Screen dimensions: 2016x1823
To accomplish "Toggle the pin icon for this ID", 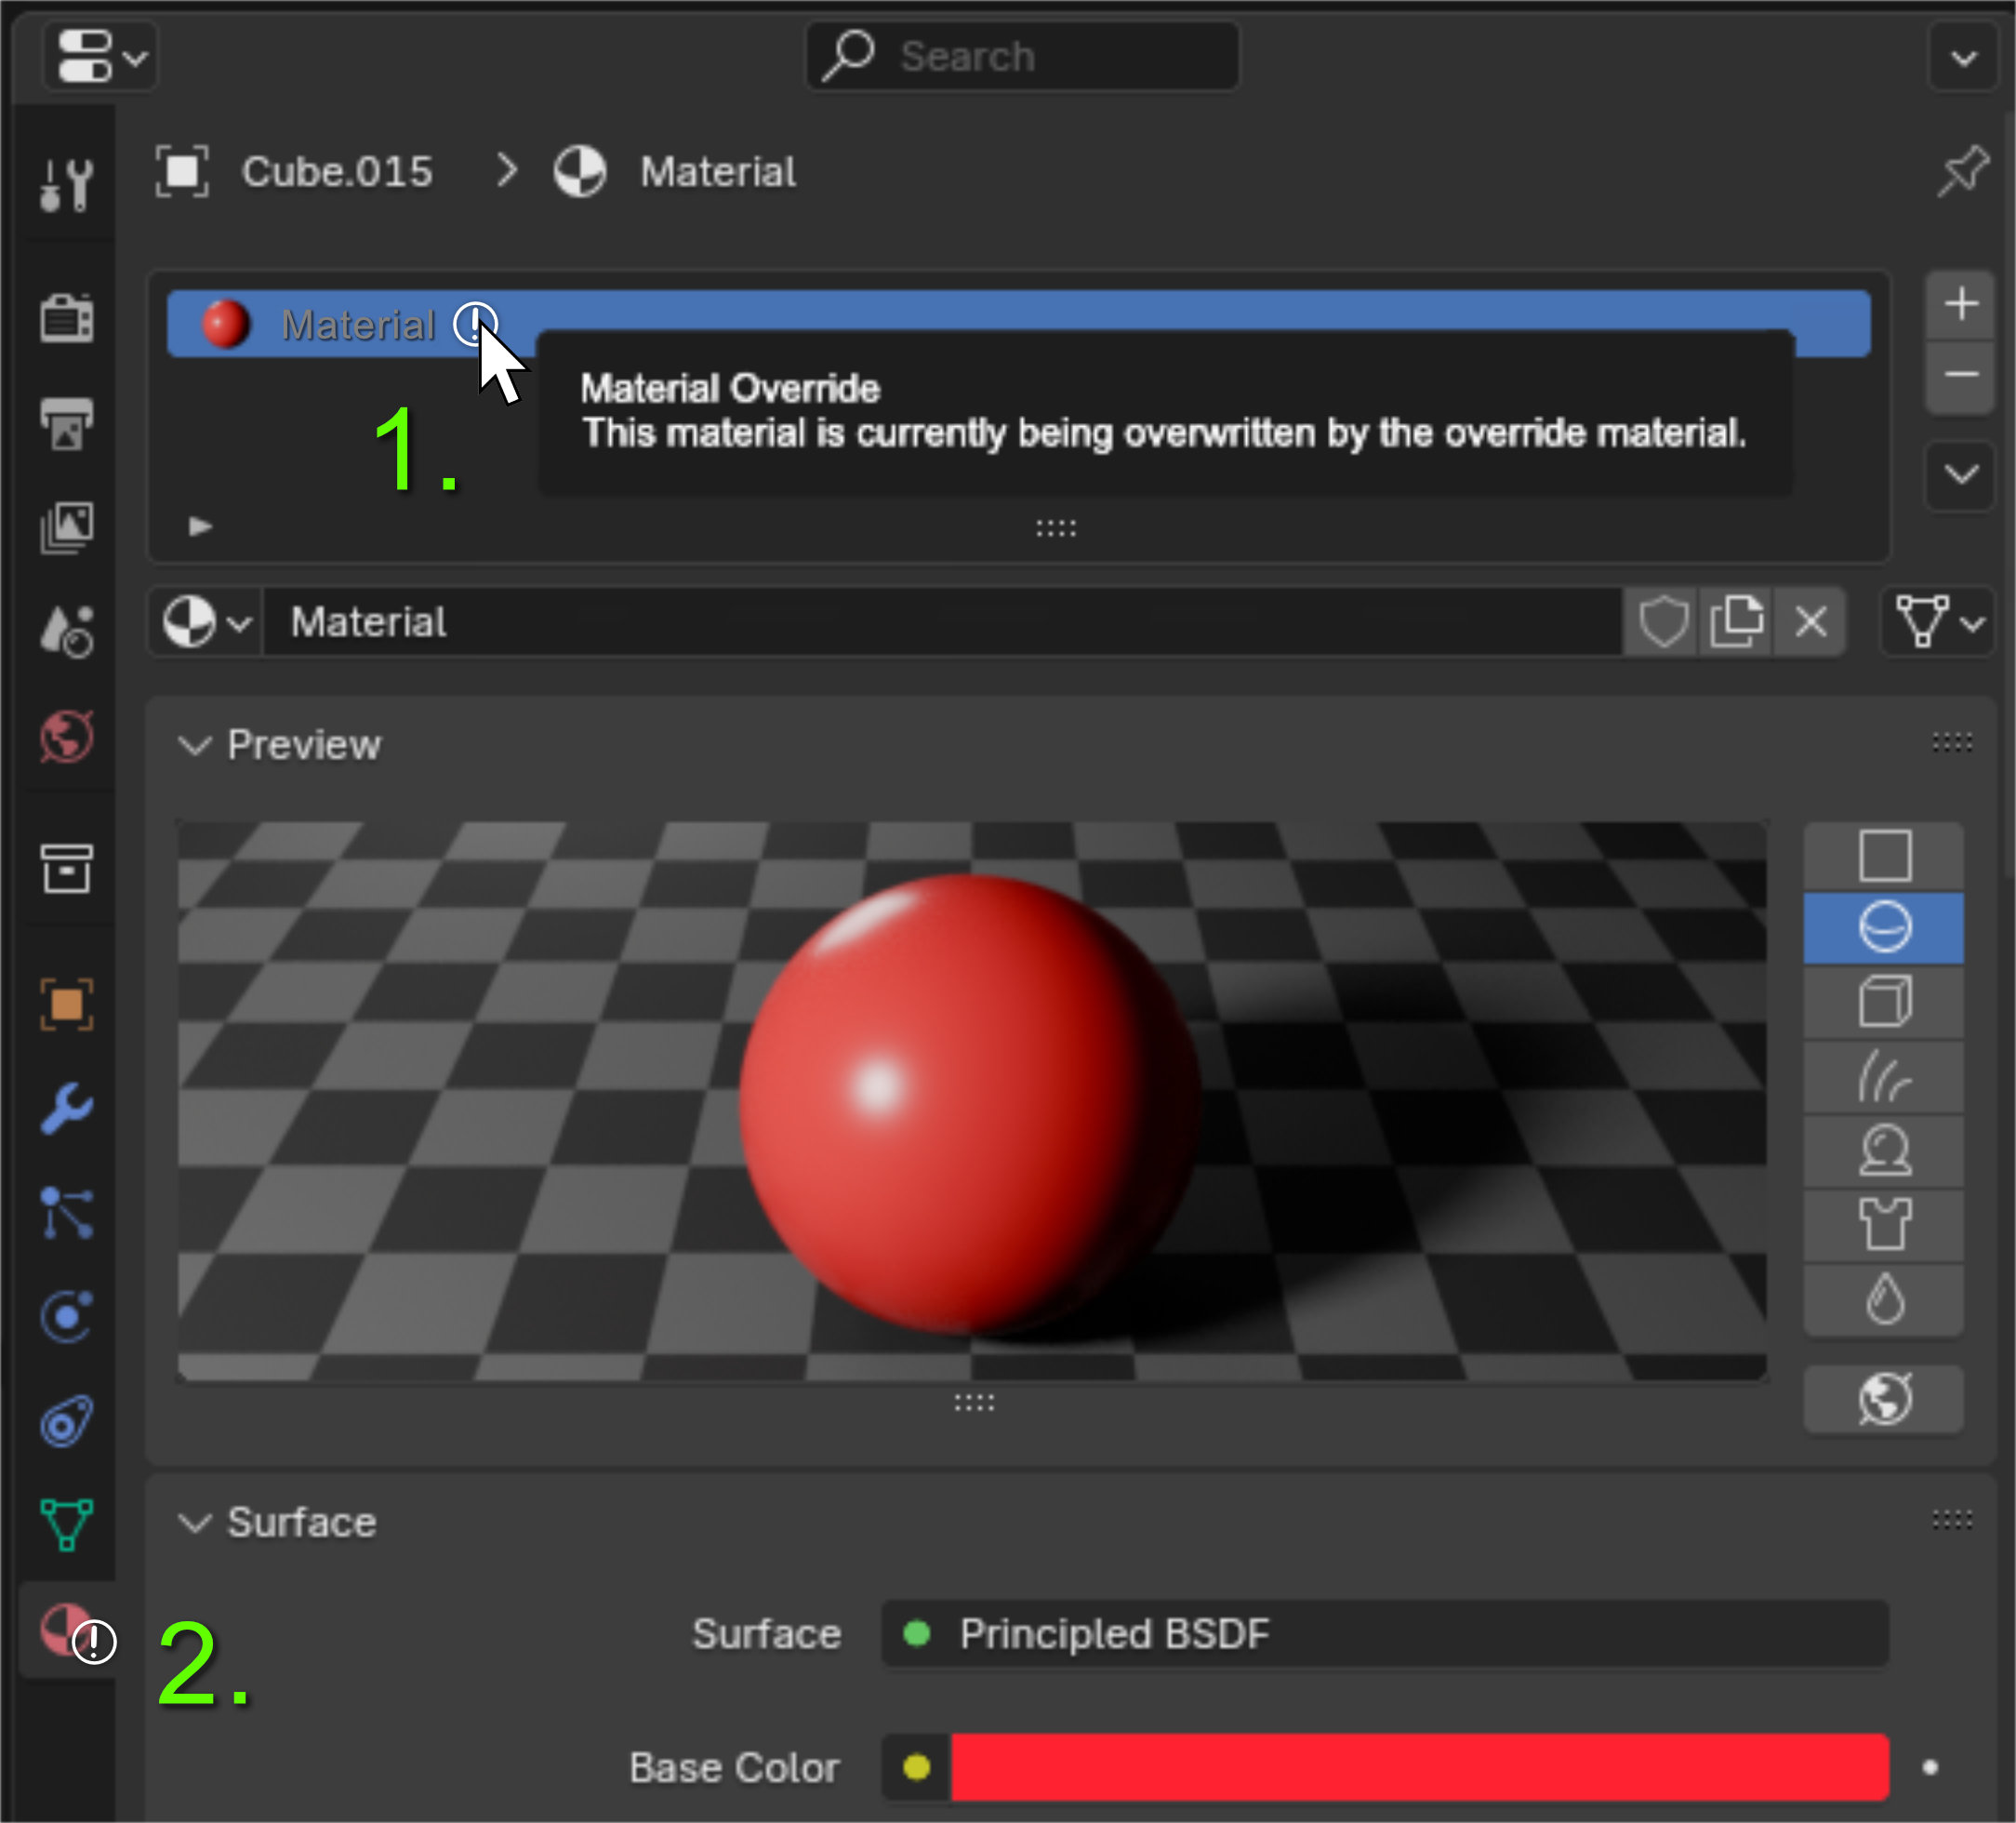I will [x=1963, y=171].
